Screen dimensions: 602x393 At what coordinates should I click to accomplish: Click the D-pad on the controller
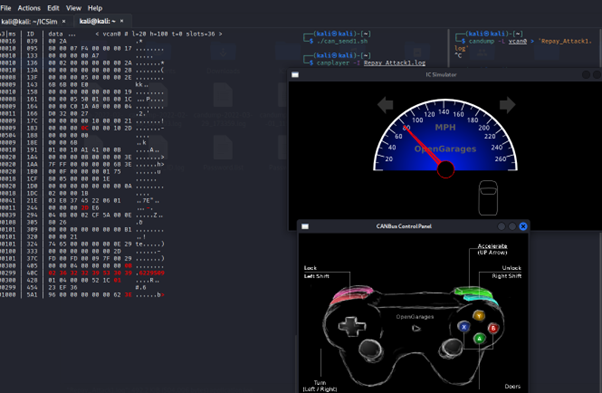352,326
